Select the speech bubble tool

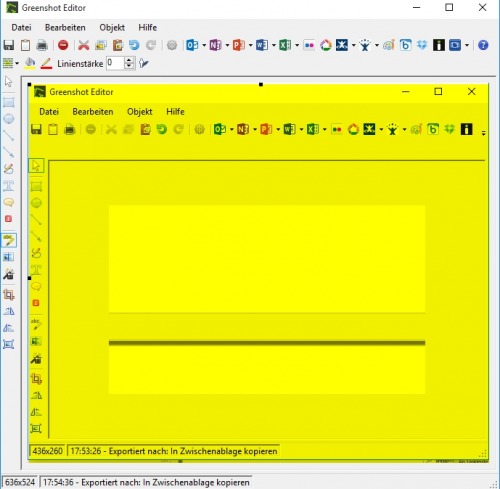9,202
